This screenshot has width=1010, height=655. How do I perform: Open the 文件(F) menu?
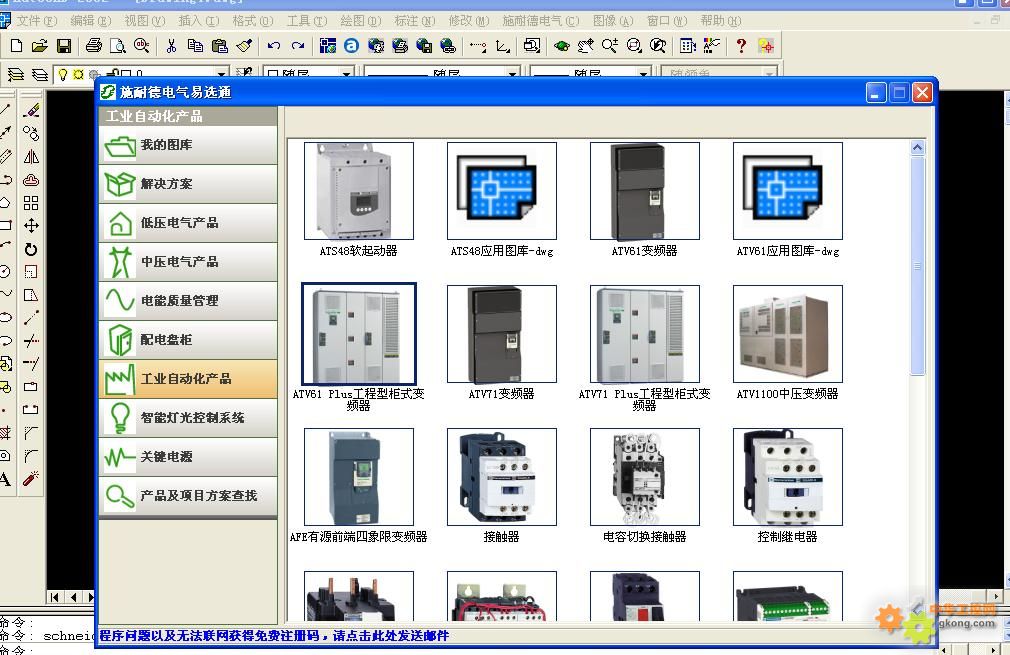(x=37, y=21)
